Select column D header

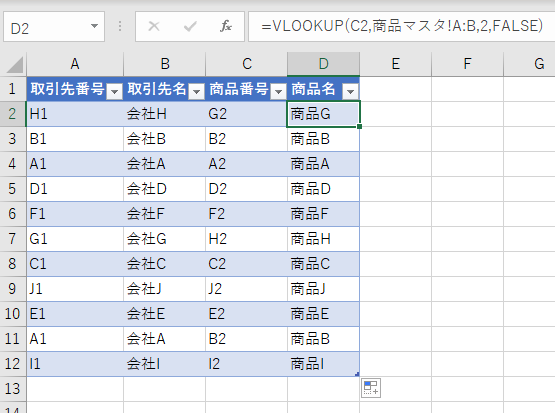tap(324, 64)
